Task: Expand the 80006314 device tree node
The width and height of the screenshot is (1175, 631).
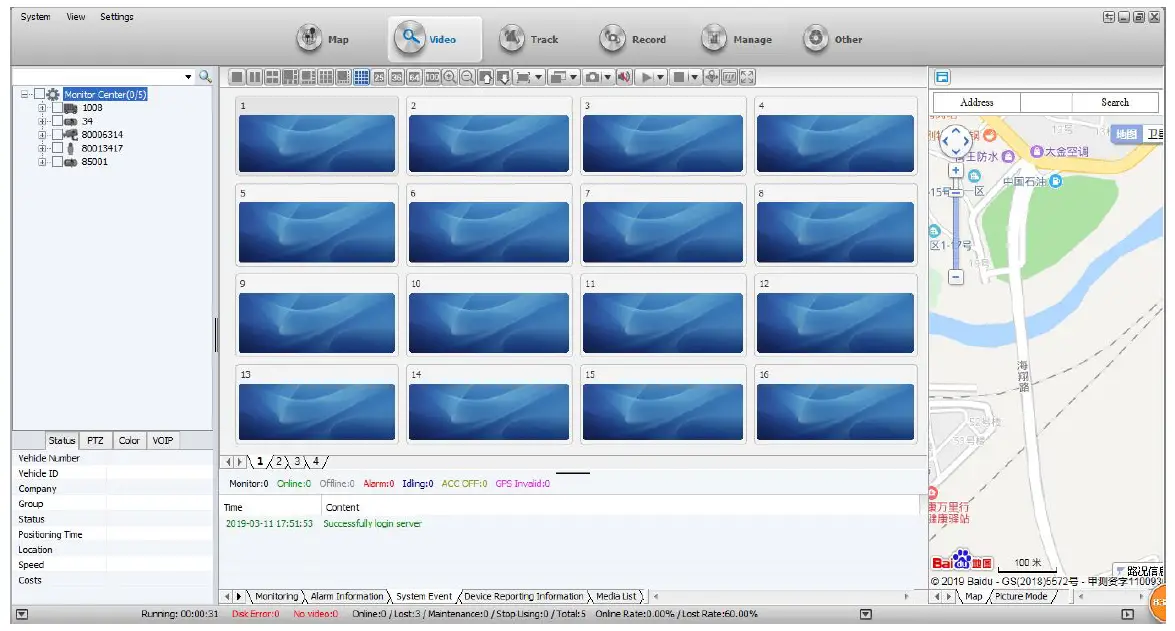Action: [43, 134]
